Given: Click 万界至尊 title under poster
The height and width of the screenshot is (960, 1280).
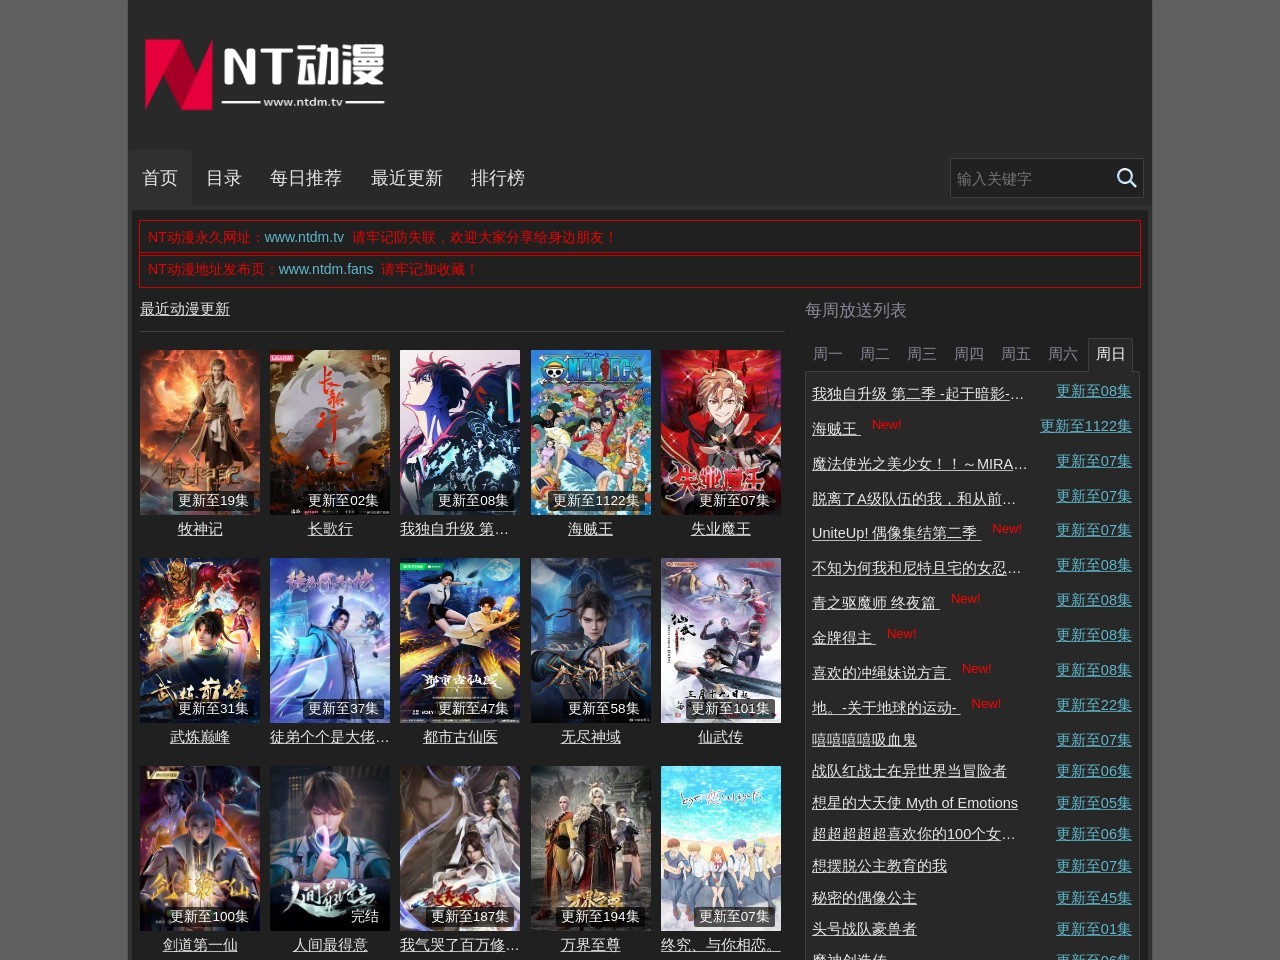Looking at the screenshot, I should [x=591, y=945].
